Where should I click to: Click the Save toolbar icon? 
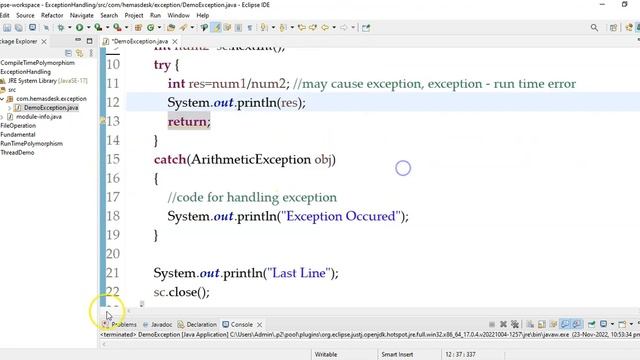(7, 28)
